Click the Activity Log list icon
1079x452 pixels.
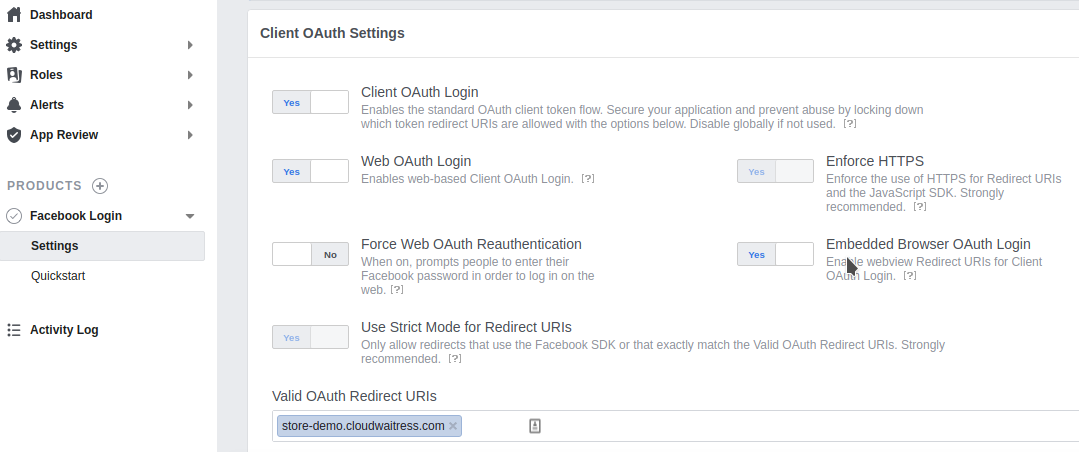pyautogui.click(x=14, y=330)
